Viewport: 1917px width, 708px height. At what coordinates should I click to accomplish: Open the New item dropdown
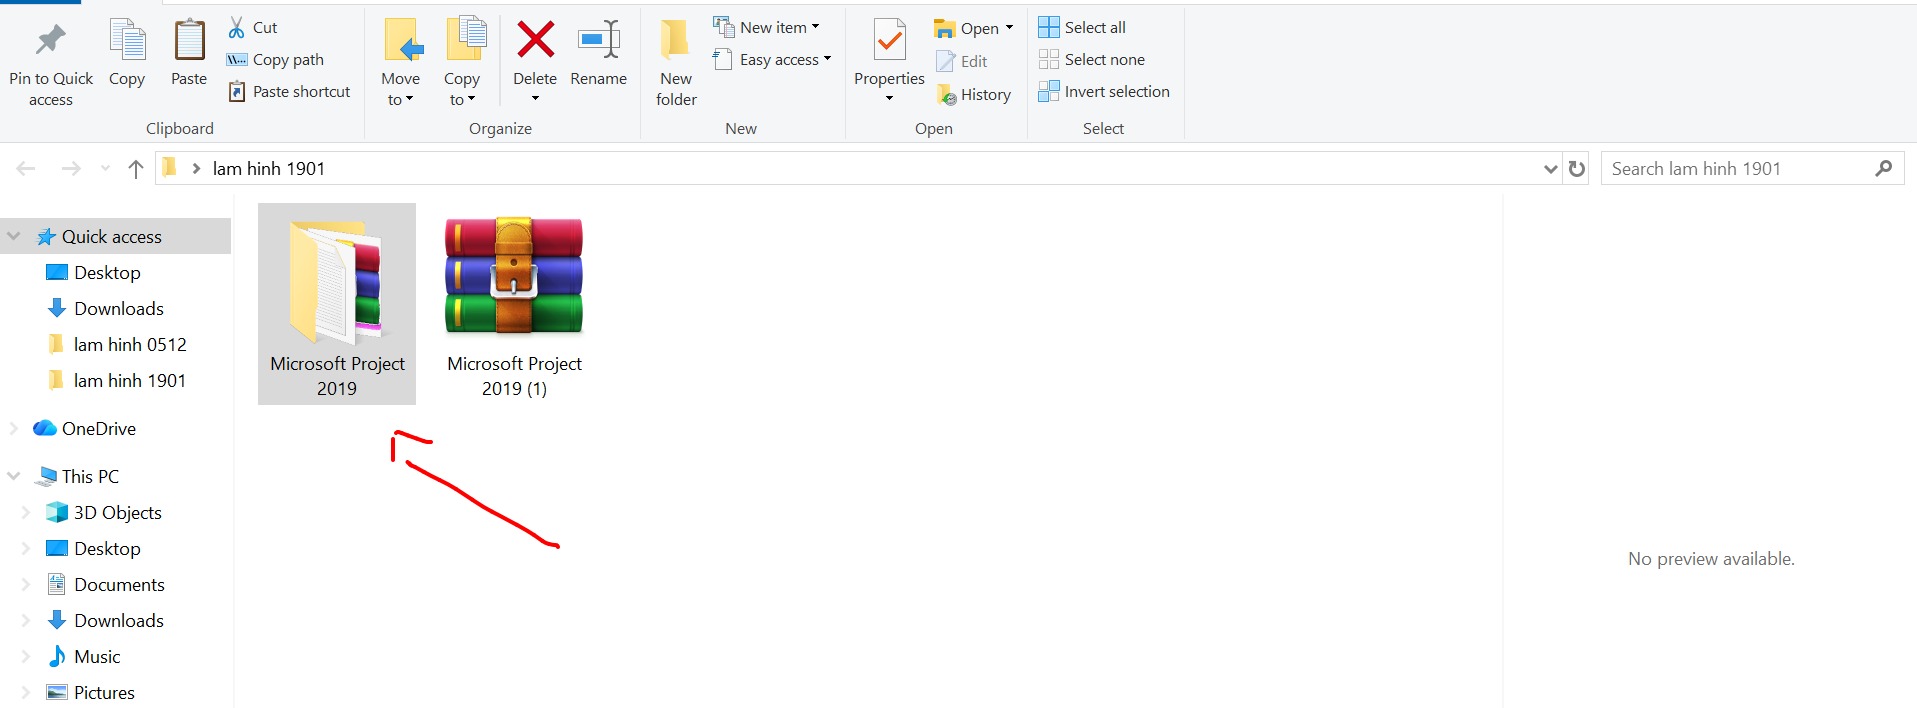[767, 28]
